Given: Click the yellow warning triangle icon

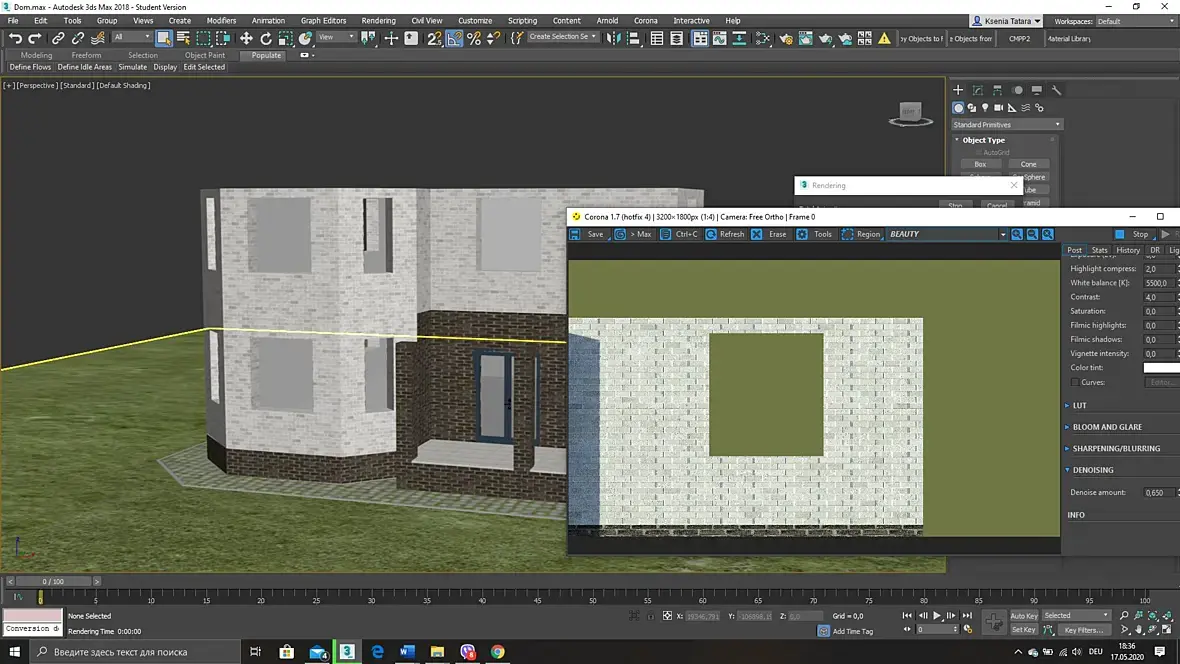Looking at the screenshot, I should 884,38.
